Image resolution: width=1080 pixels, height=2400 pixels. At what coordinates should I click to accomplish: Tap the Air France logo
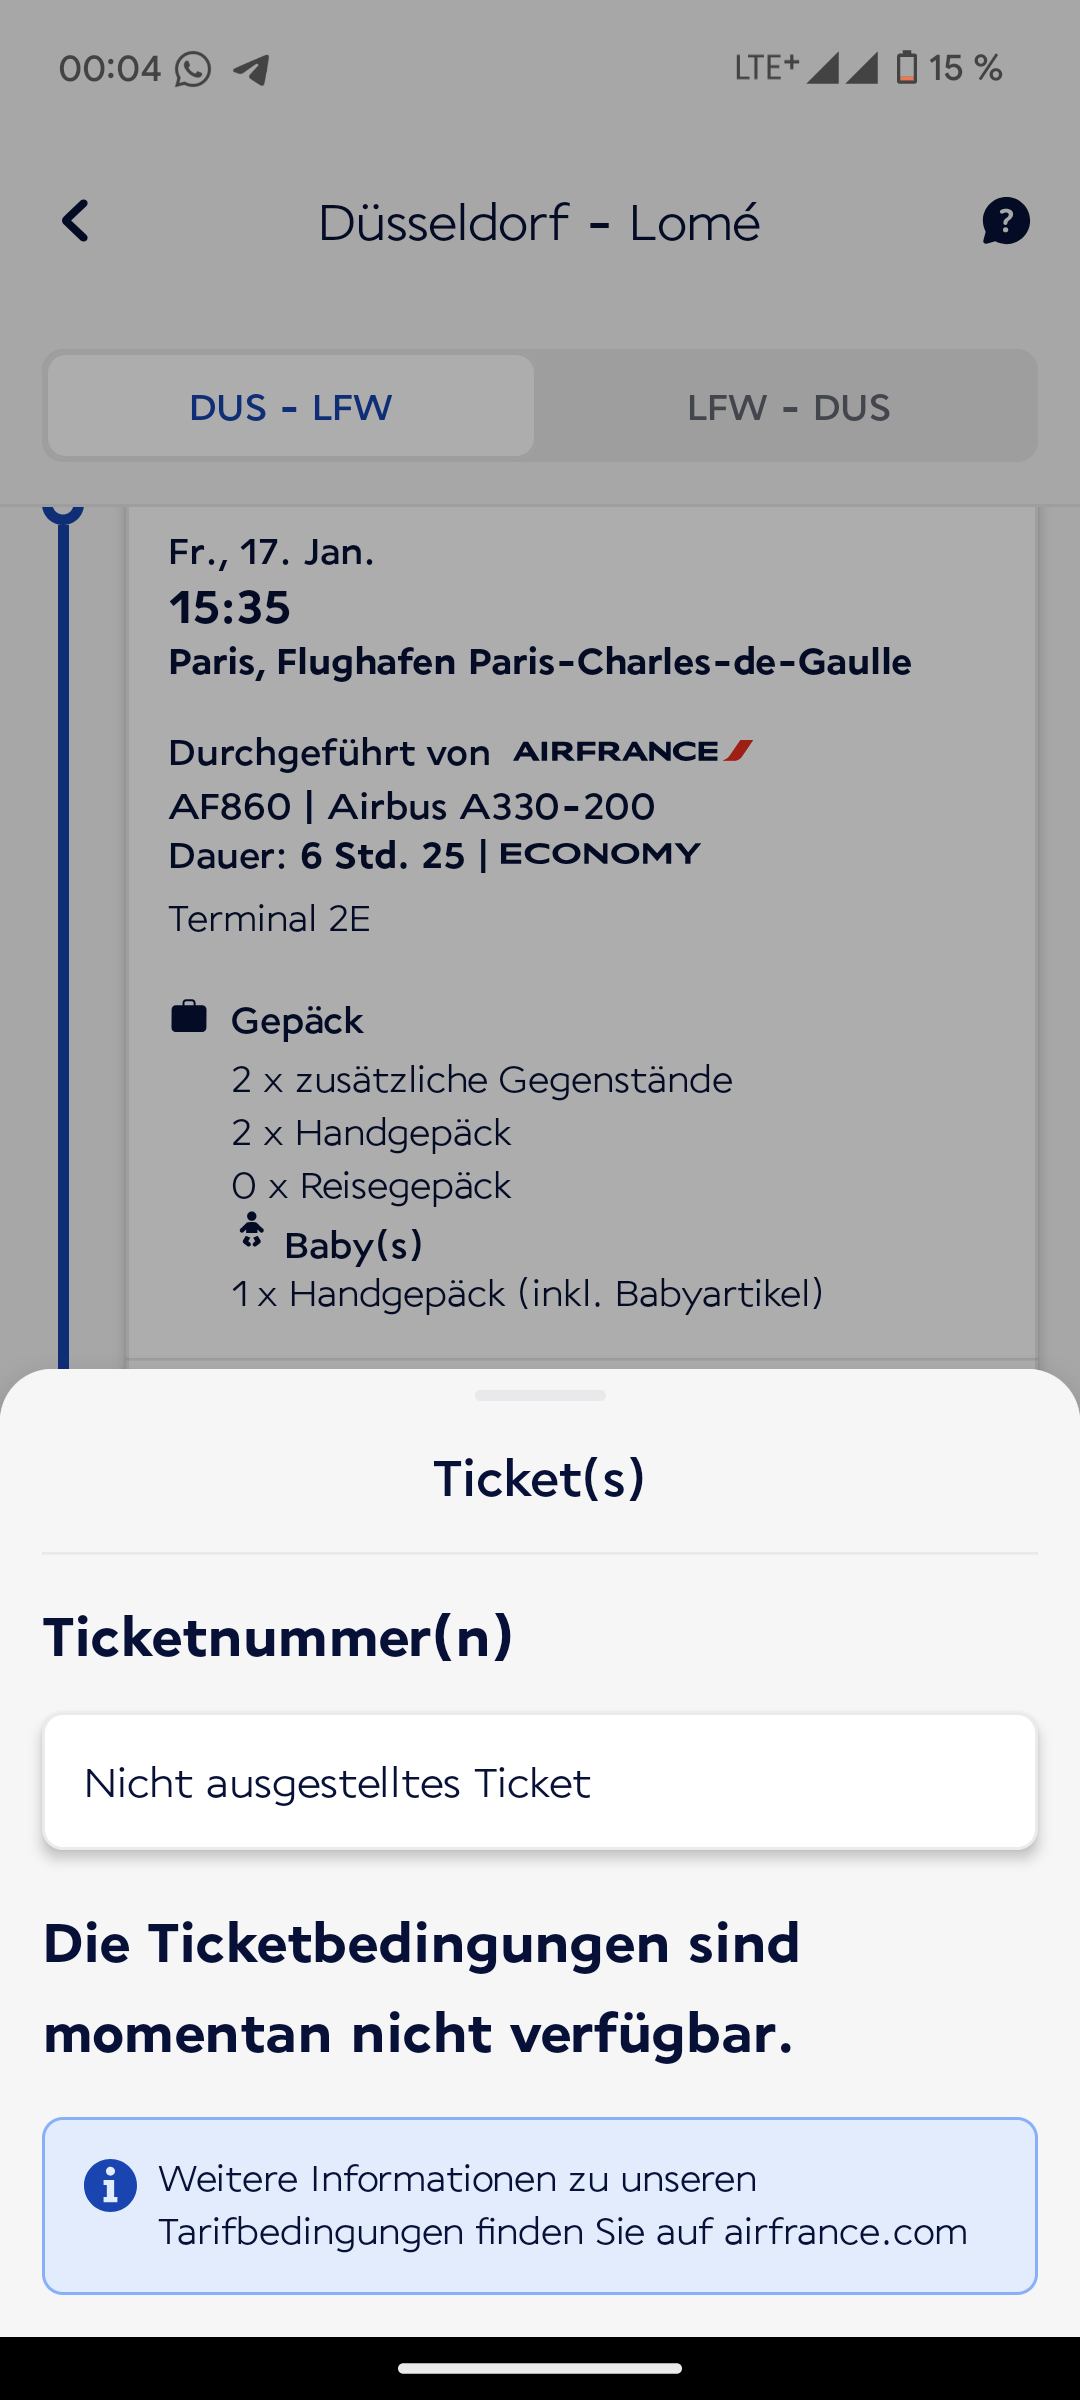pos(632,751)
